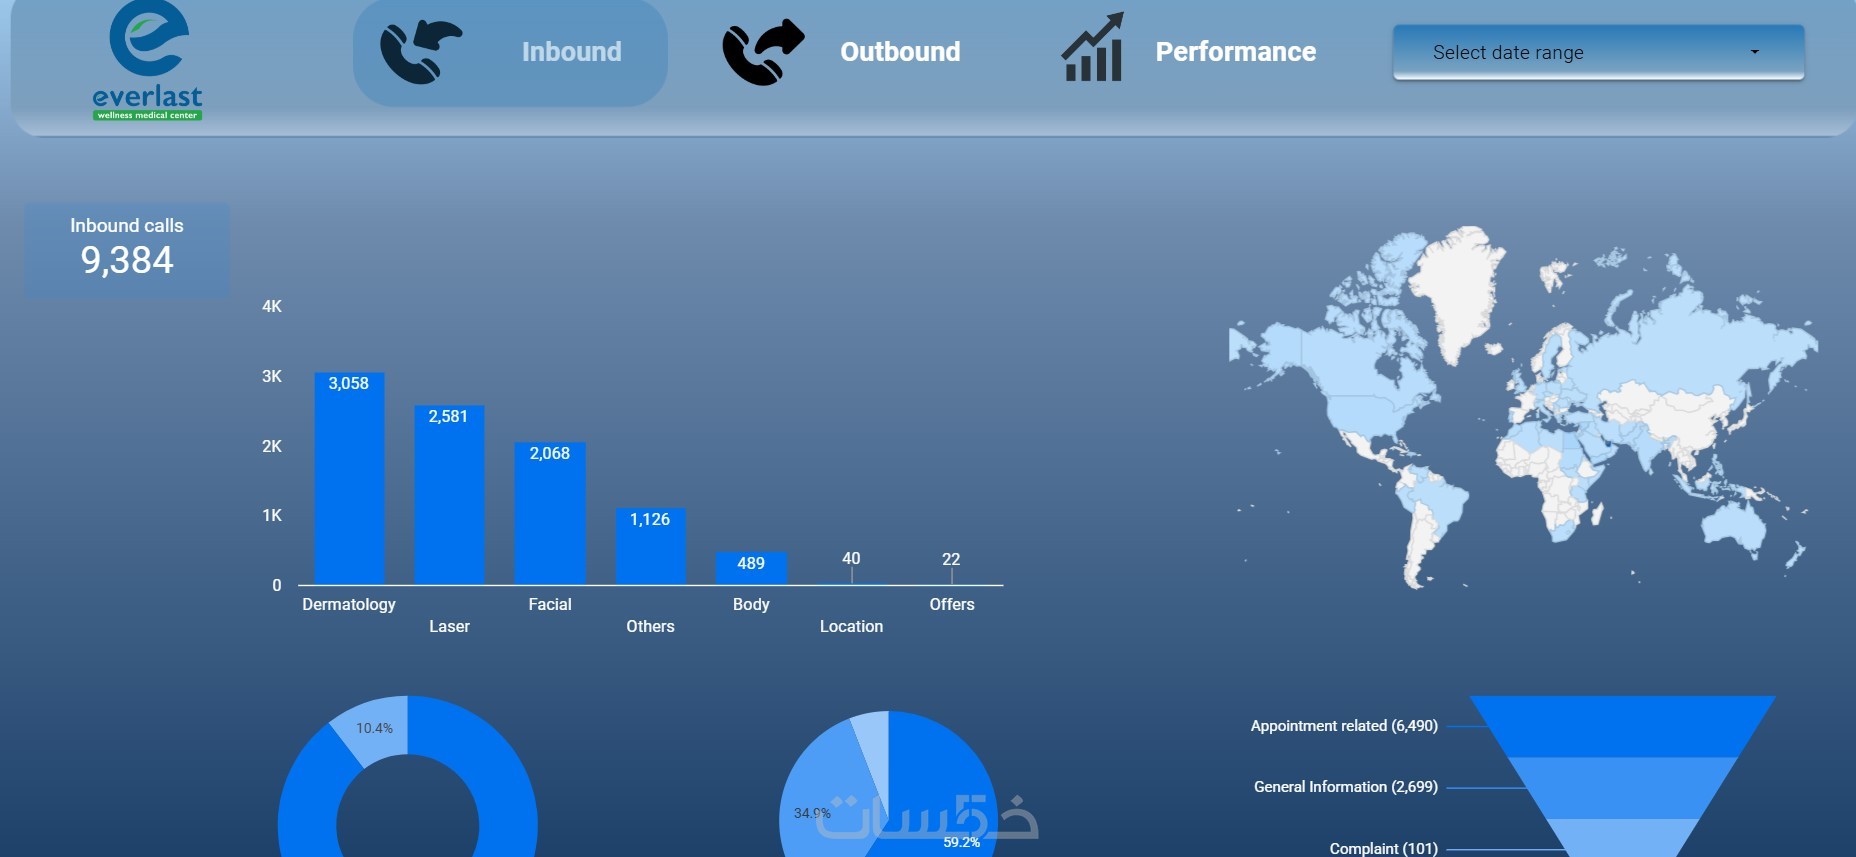The image size is (1856, 857).
Task: Click the Complaint (101) funnel label
Action: pos(1383,848)
